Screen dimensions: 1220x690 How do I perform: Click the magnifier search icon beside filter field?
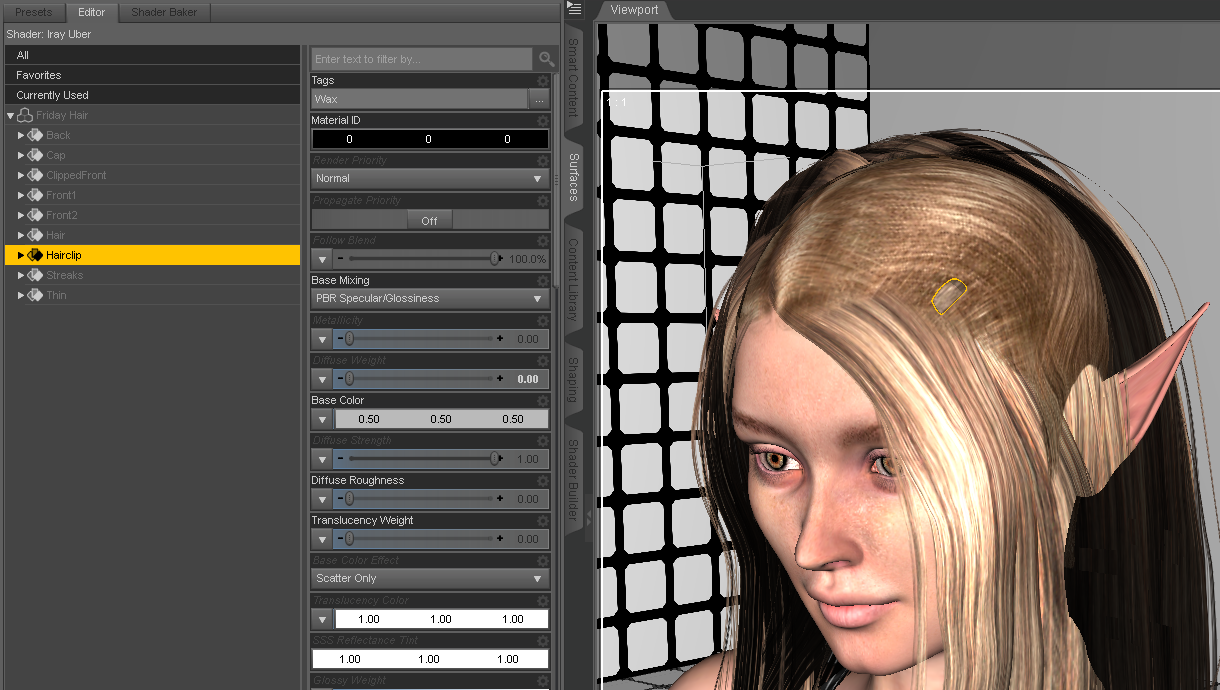tap(546, 59)
